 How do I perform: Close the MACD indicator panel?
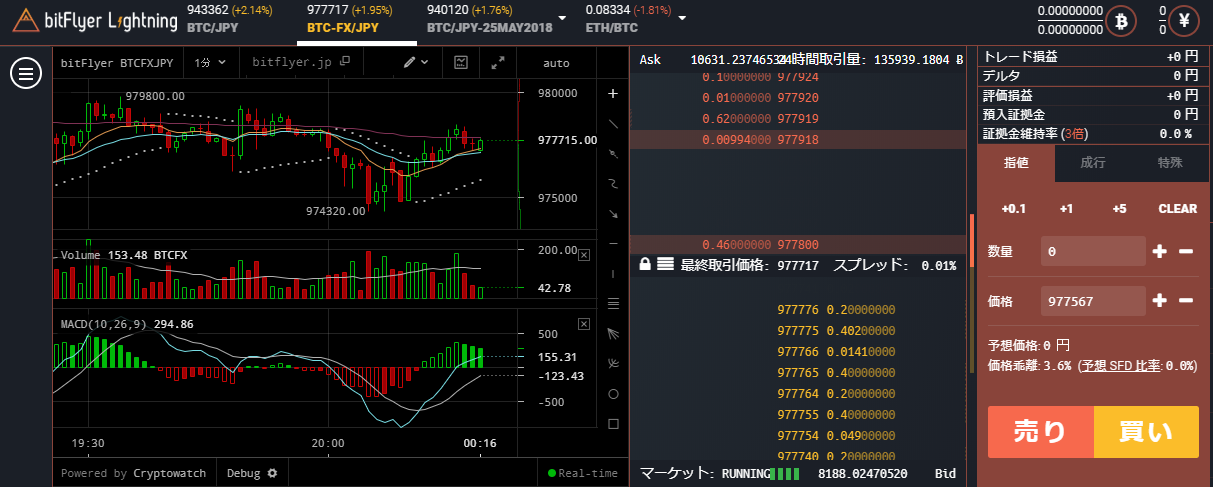(x=584, y=324)
